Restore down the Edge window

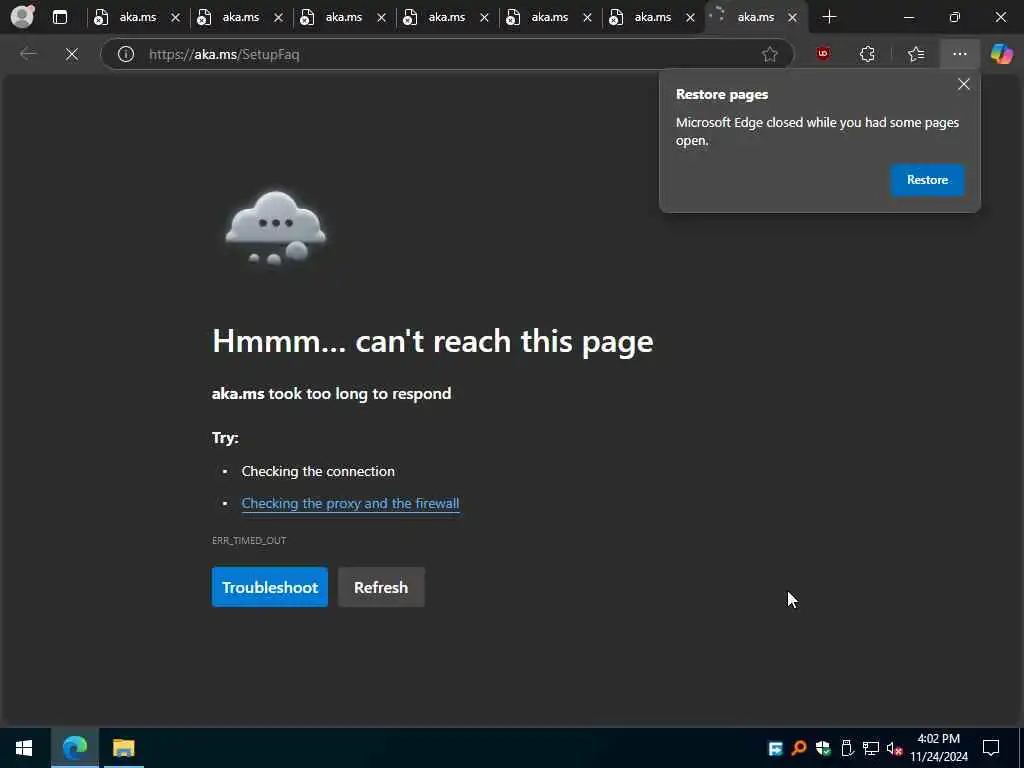pyautogui.click(x=954, y=17)
